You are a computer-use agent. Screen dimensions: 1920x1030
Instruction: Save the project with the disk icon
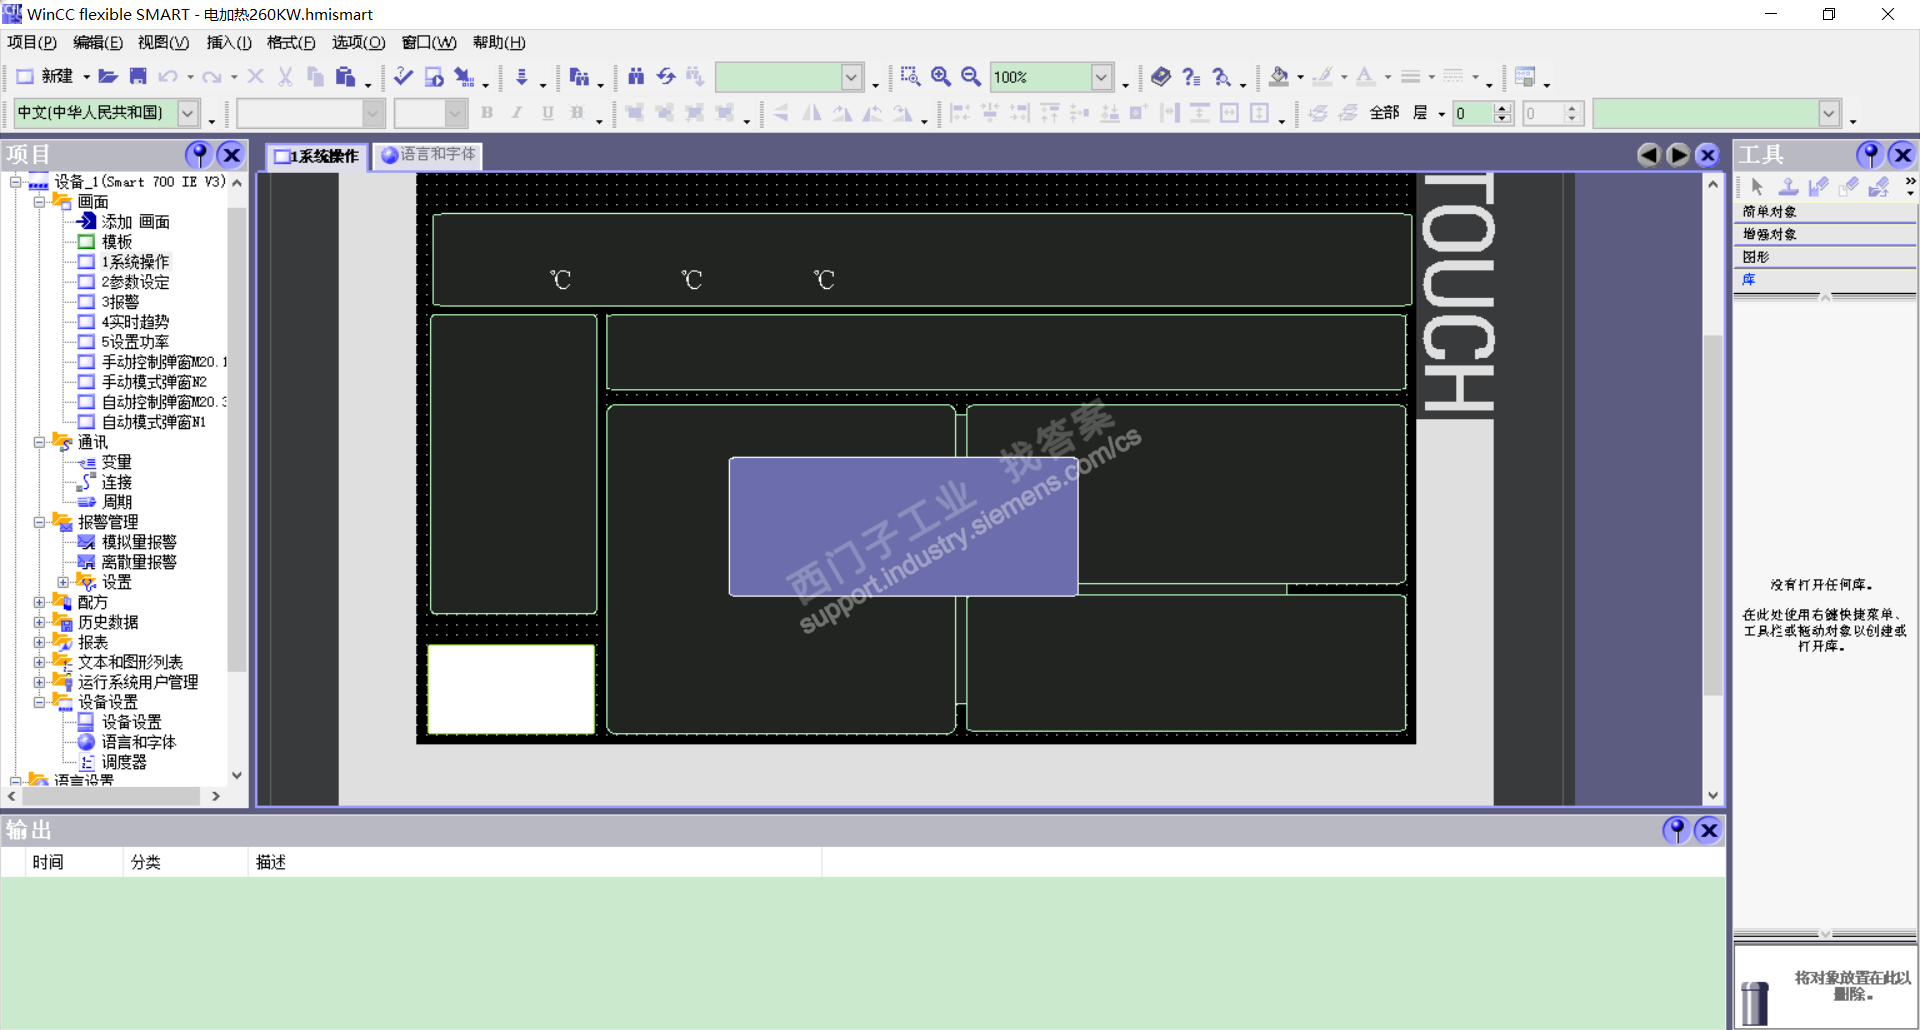138,76
